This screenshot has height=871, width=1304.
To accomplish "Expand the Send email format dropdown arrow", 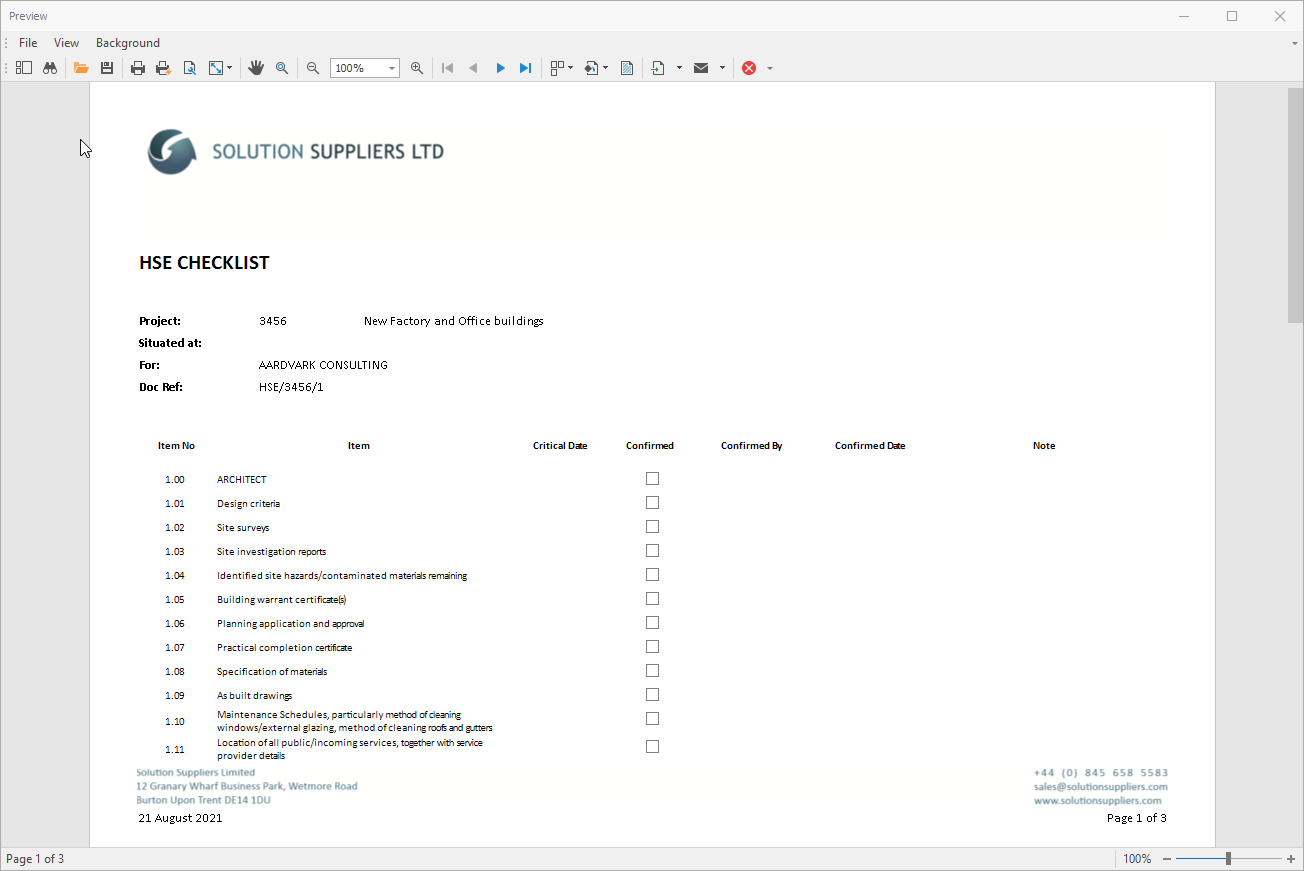I will [722, 68].
